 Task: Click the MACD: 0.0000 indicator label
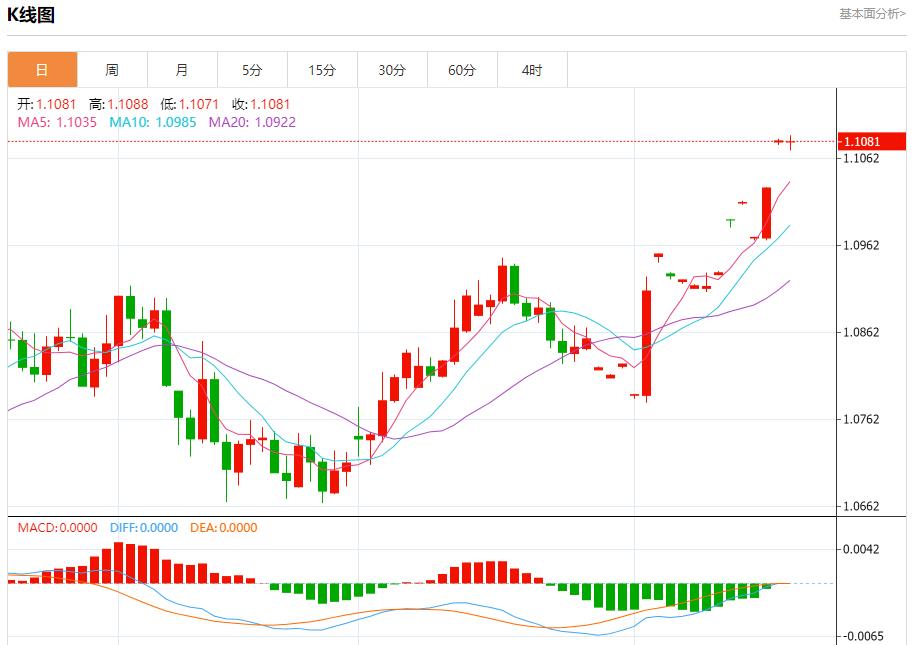[x=57, y=528]
